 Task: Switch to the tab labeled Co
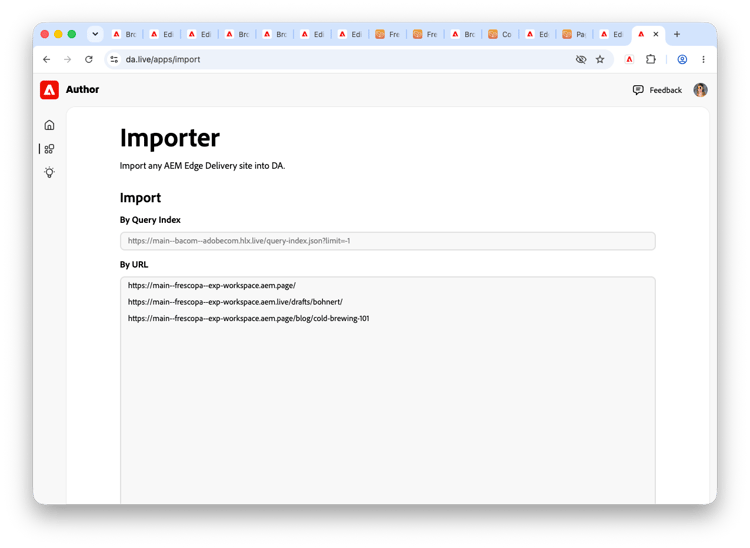(x=500, y=34)
